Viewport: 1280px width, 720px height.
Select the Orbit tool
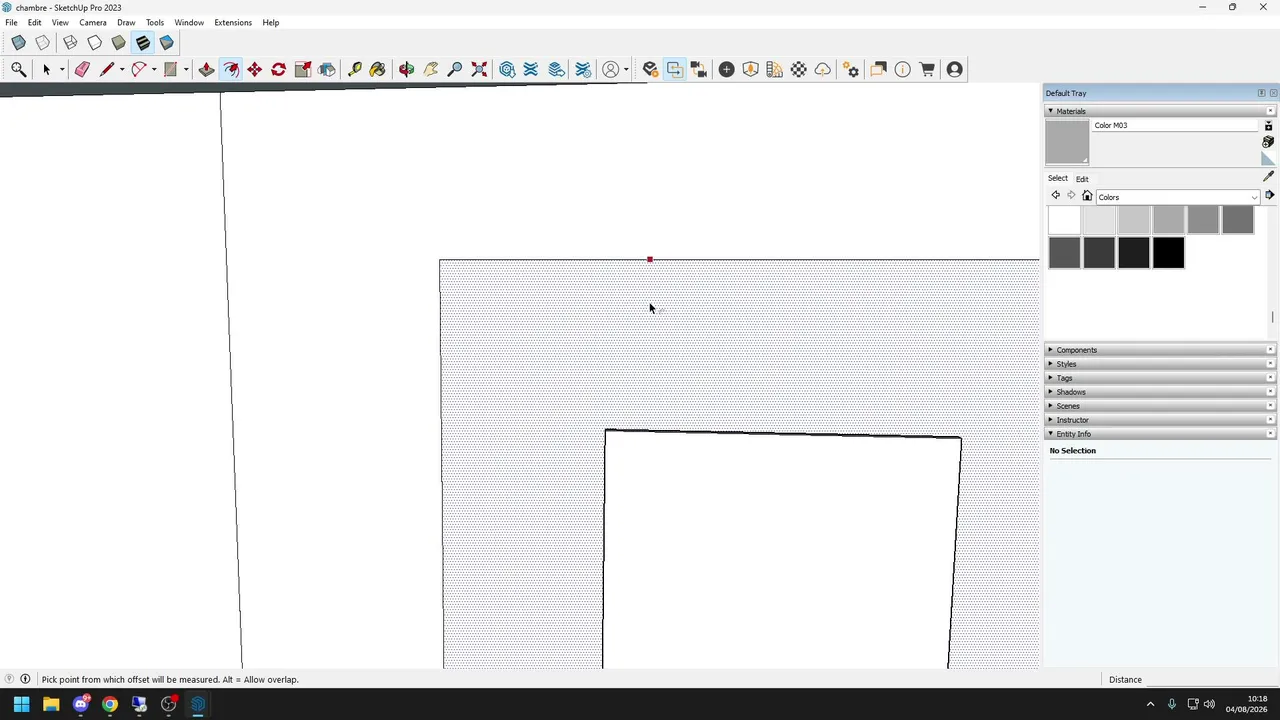point(406,69)
